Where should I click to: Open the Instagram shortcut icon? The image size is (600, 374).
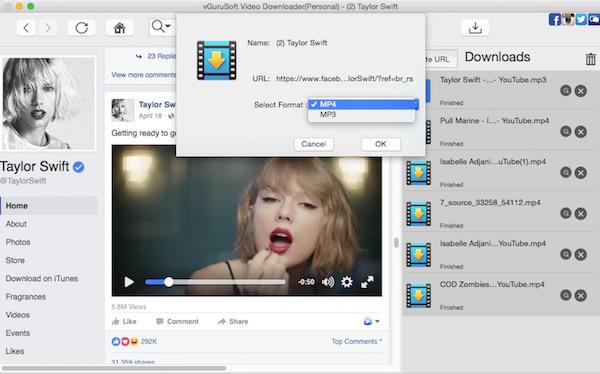click(568, 19)
